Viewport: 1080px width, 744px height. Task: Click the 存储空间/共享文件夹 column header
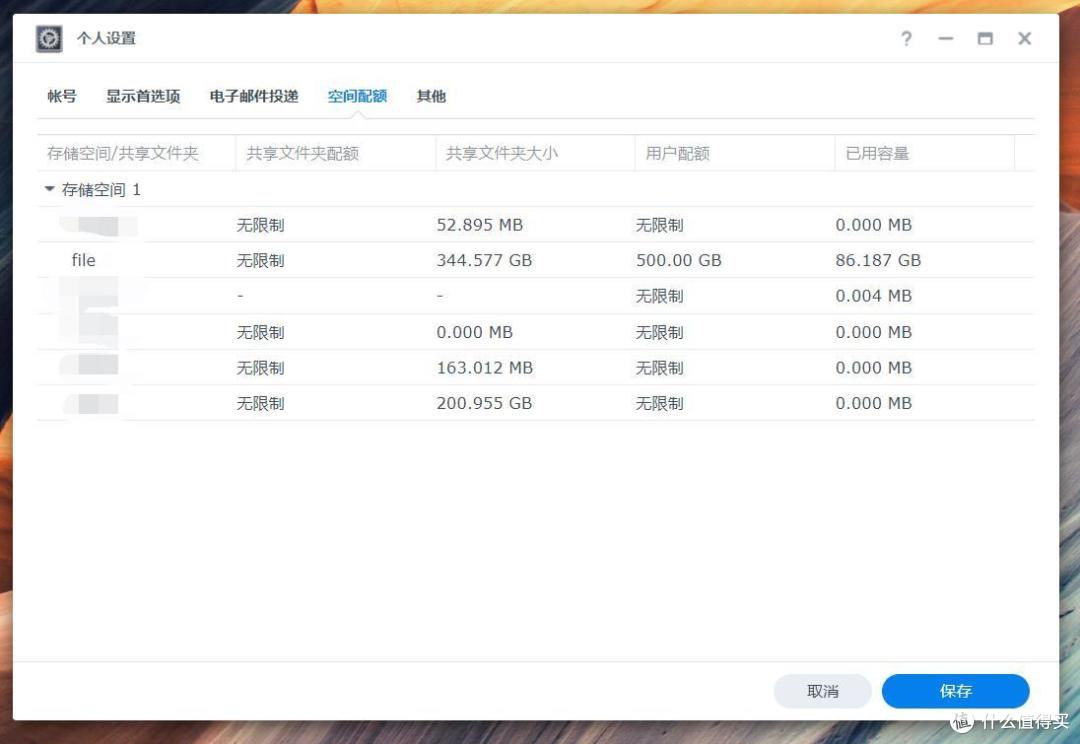[x=136, y=153]
